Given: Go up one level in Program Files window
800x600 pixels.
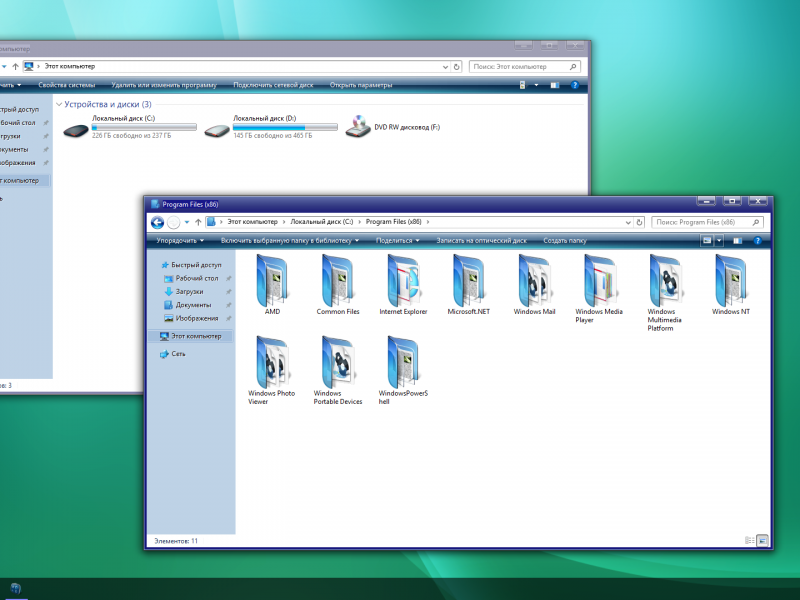Looking at the screenshot, I should pos(198,222).
